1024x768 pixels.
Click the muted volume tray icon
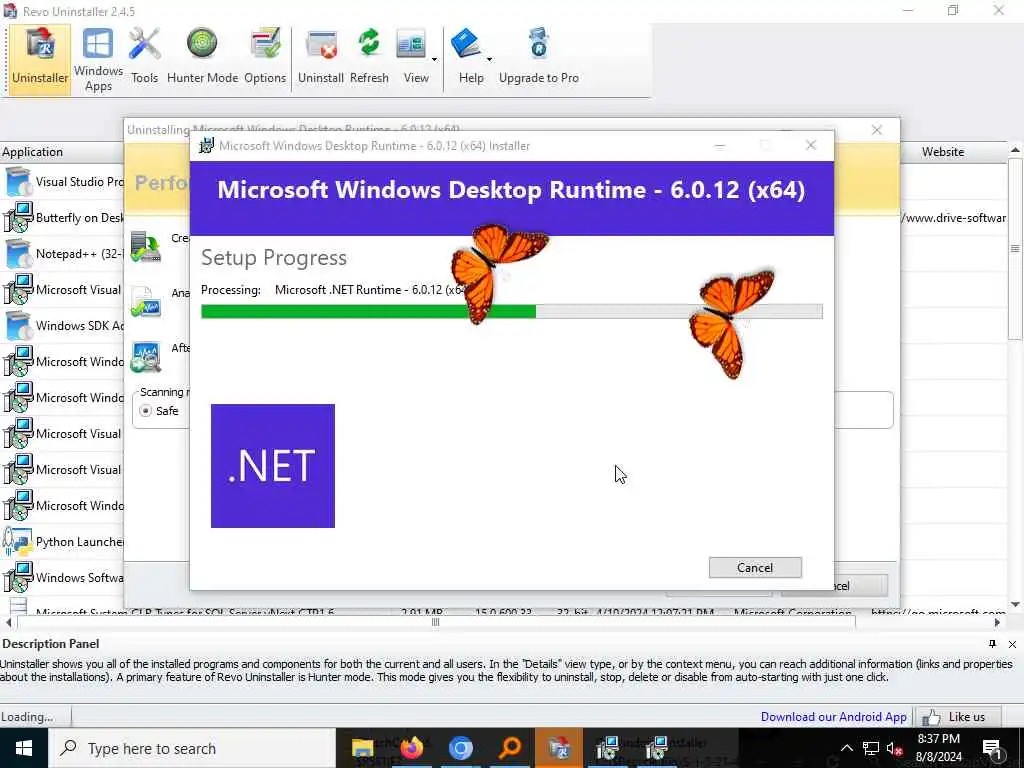(x=894, y=748)
